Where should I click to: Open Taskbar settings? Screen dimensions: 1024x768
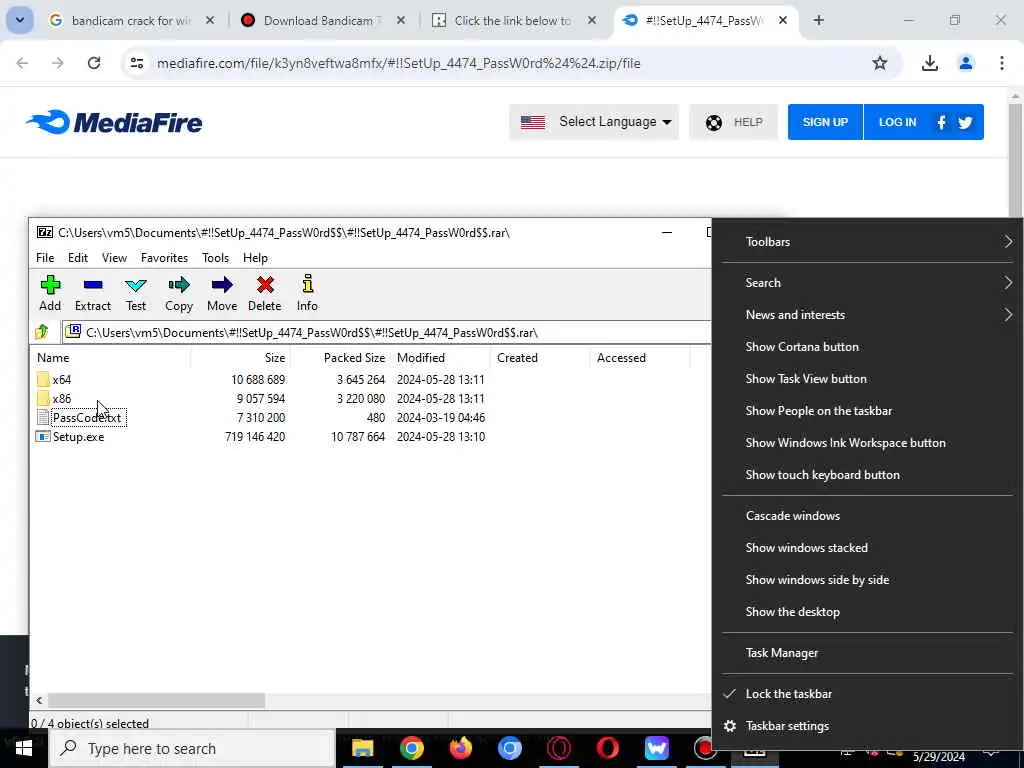click(867, 726)
